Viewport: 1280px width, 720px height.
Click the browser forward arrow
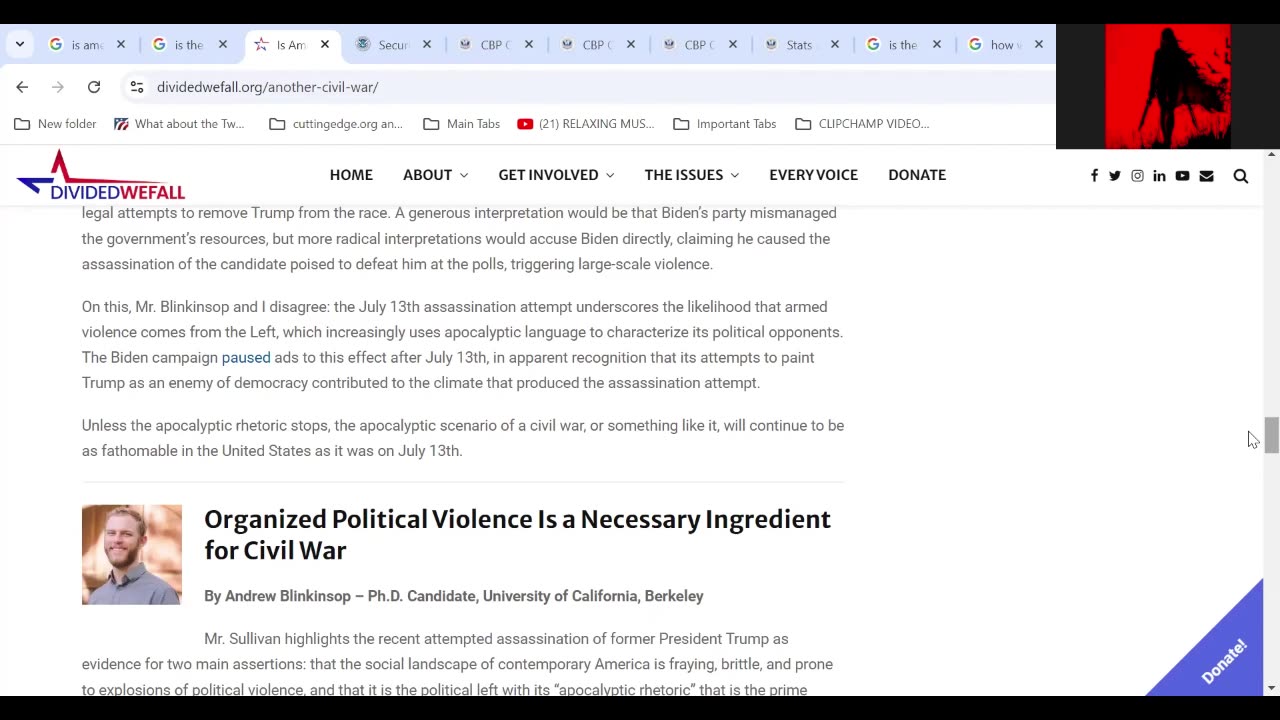click(x=58, y=87)
